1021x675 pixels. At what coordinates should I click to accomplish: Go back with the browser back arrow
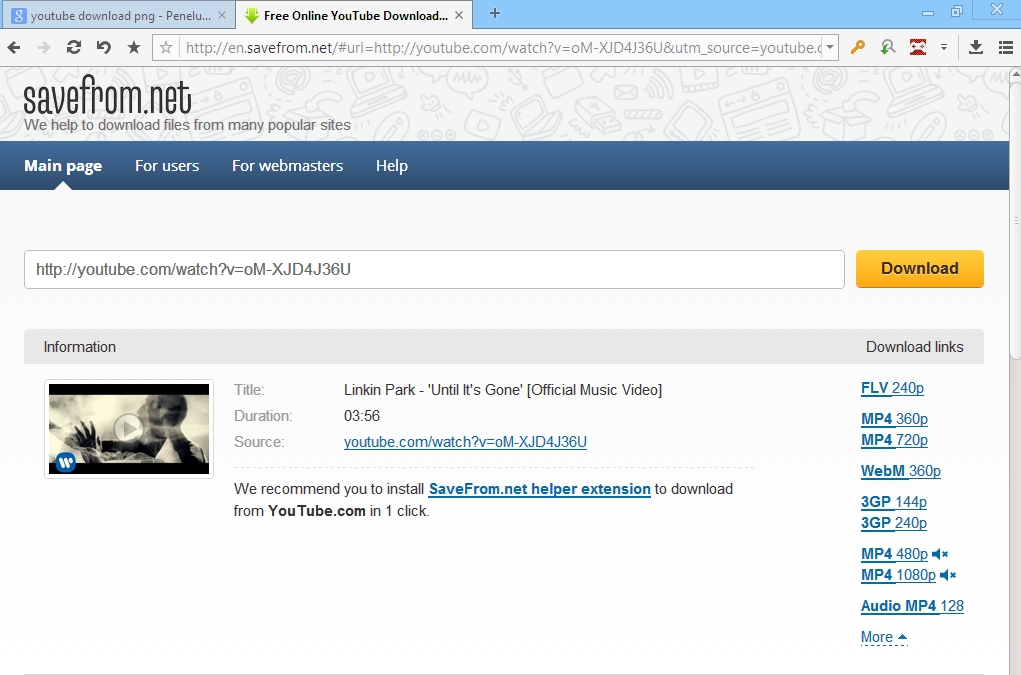tap(14, 48)
